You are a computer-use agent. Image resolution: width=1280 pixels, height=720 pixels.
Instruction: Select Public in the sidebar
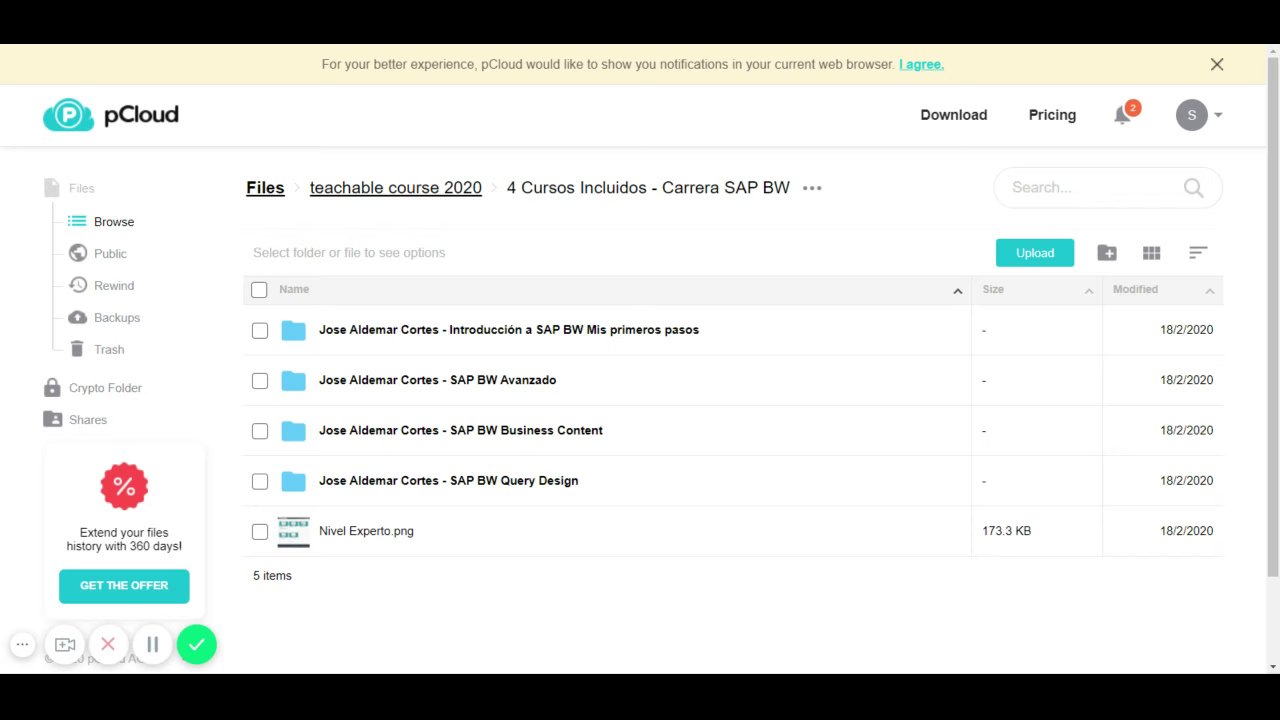(110, 254)
